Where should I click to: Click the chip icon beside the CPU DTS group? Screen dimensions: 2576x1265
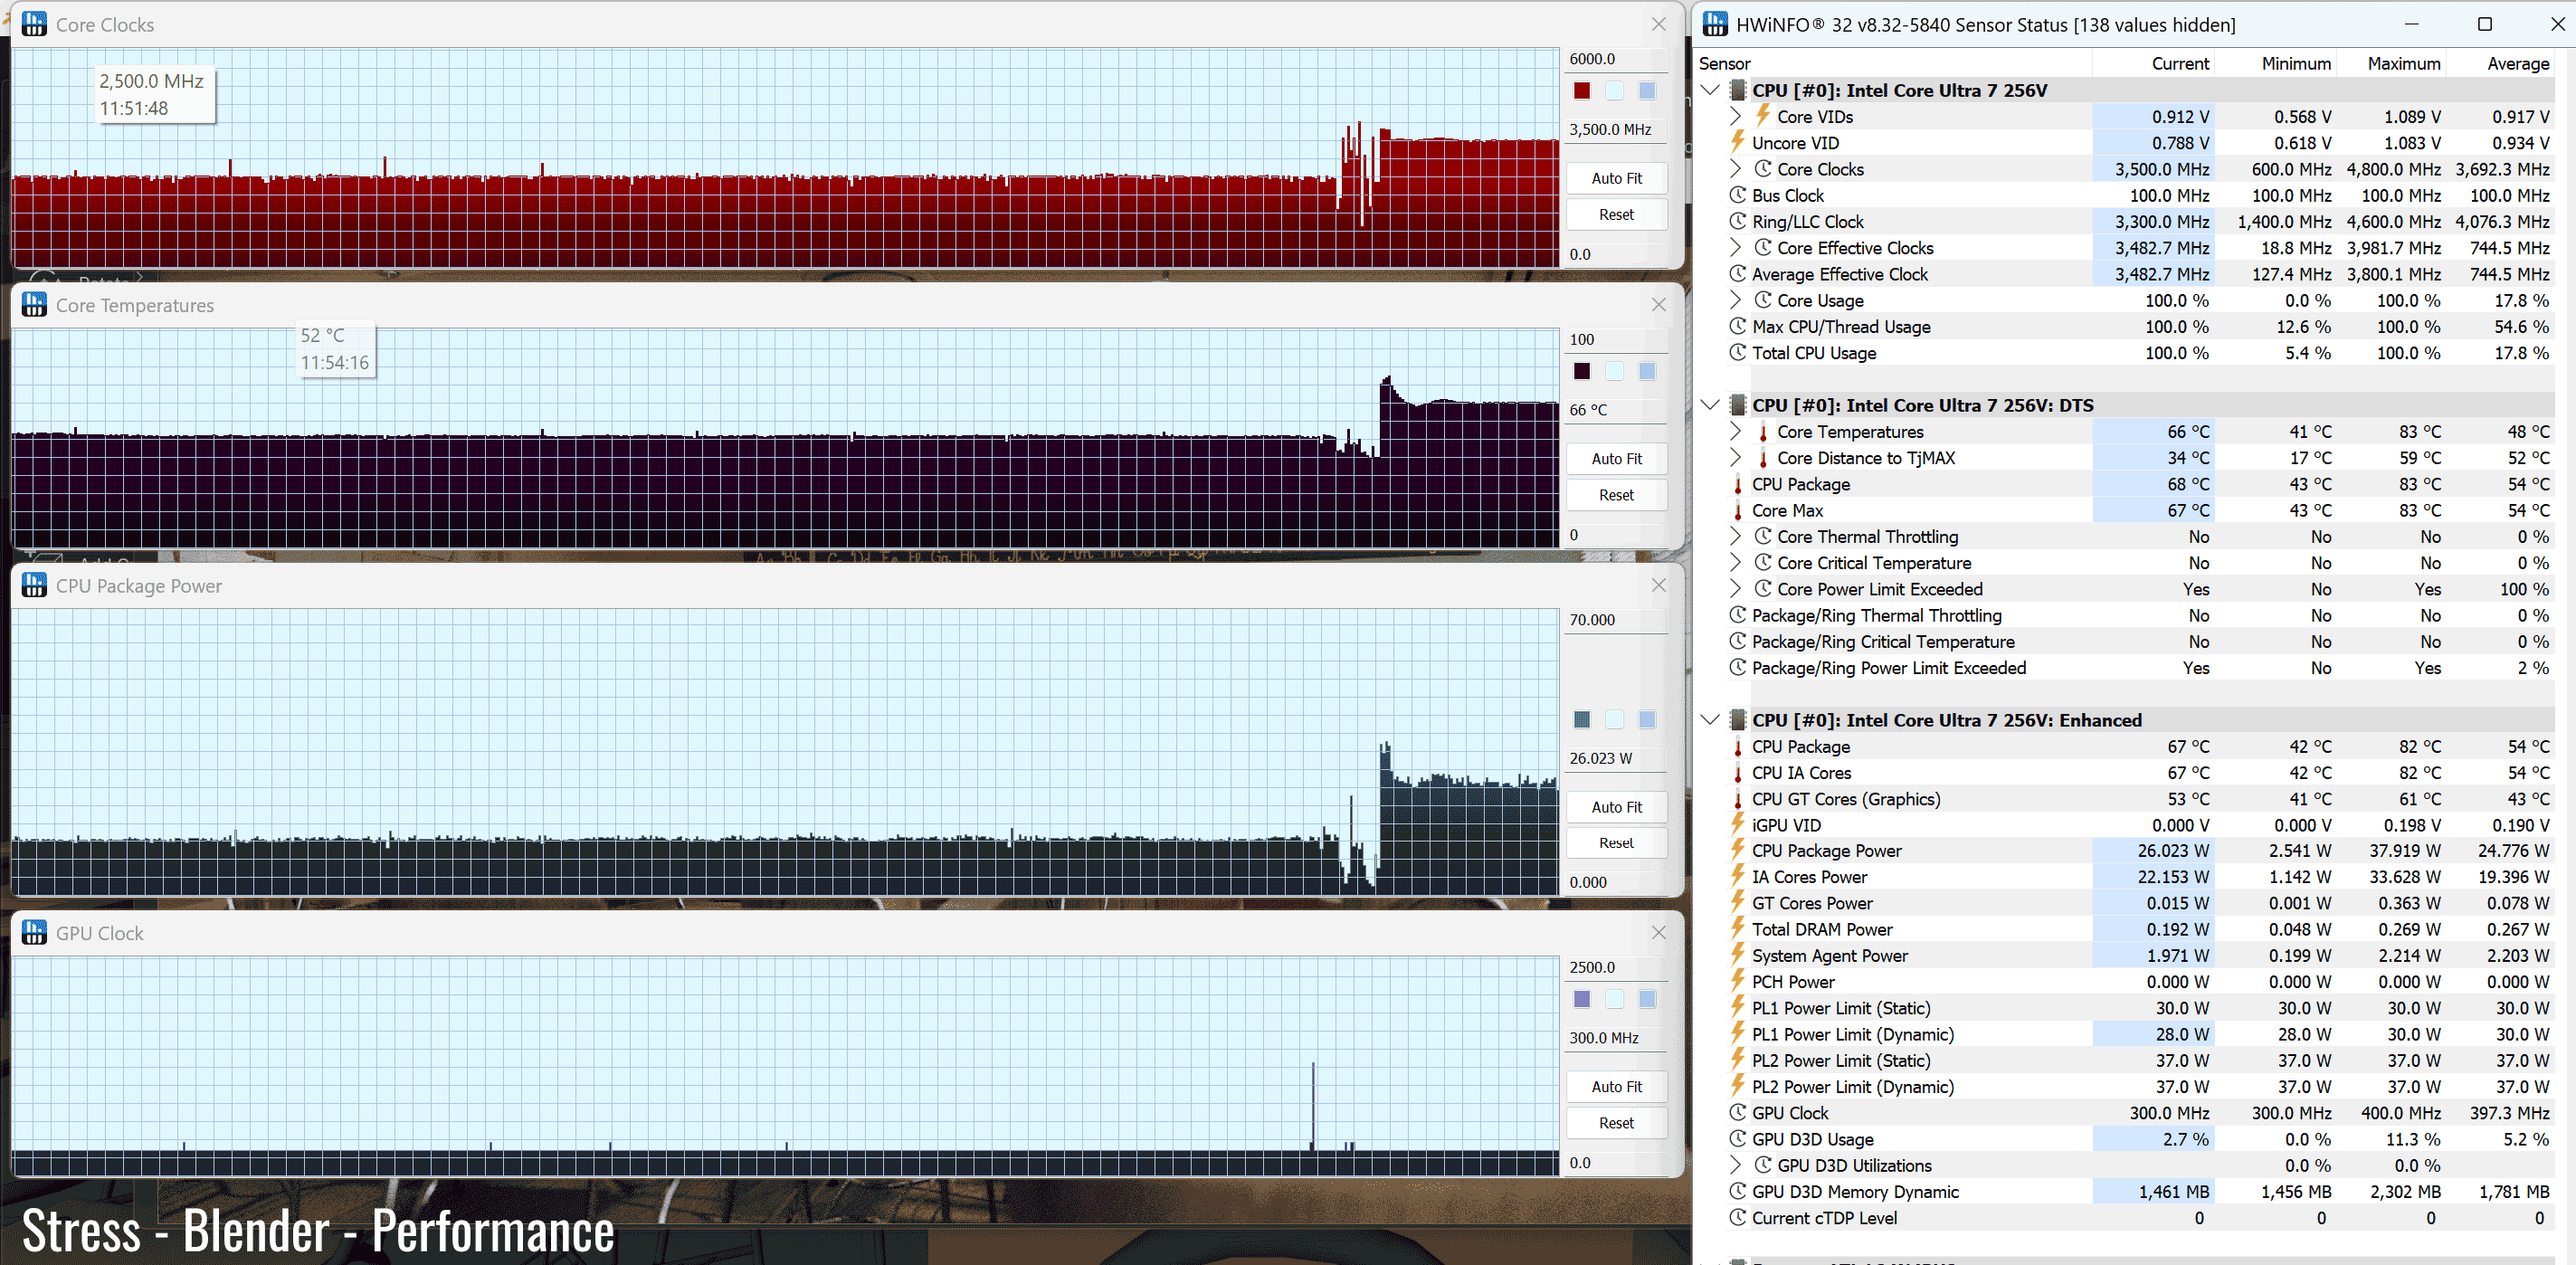[x=1738, y=405]
